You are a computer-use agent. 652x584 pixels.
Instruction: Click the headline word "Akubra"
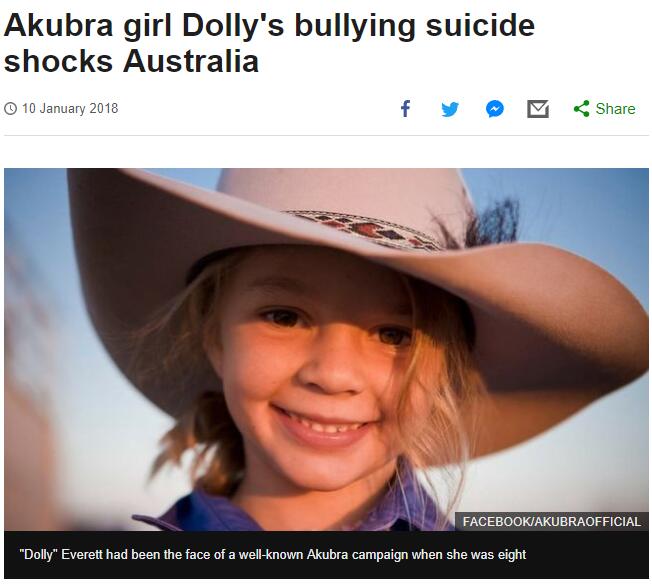58,26
